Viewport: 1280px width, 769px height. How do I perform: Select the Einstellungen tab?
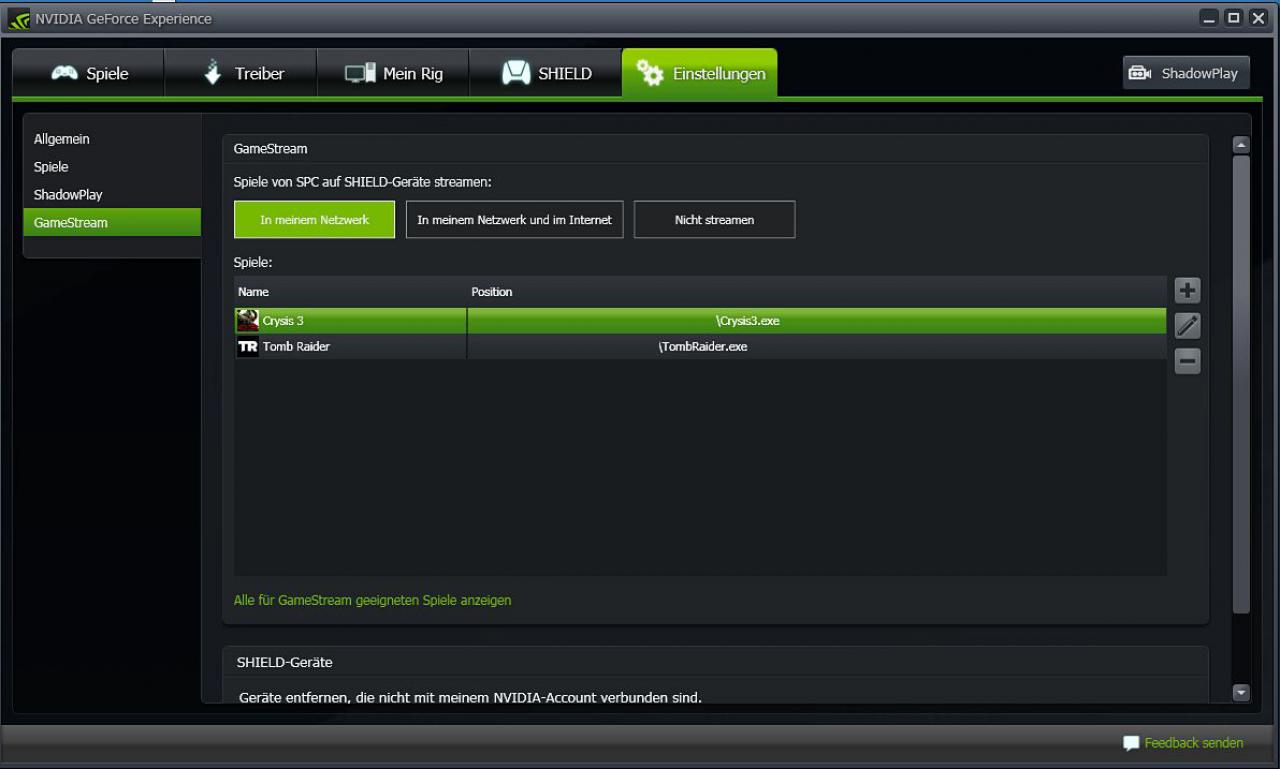700,73
